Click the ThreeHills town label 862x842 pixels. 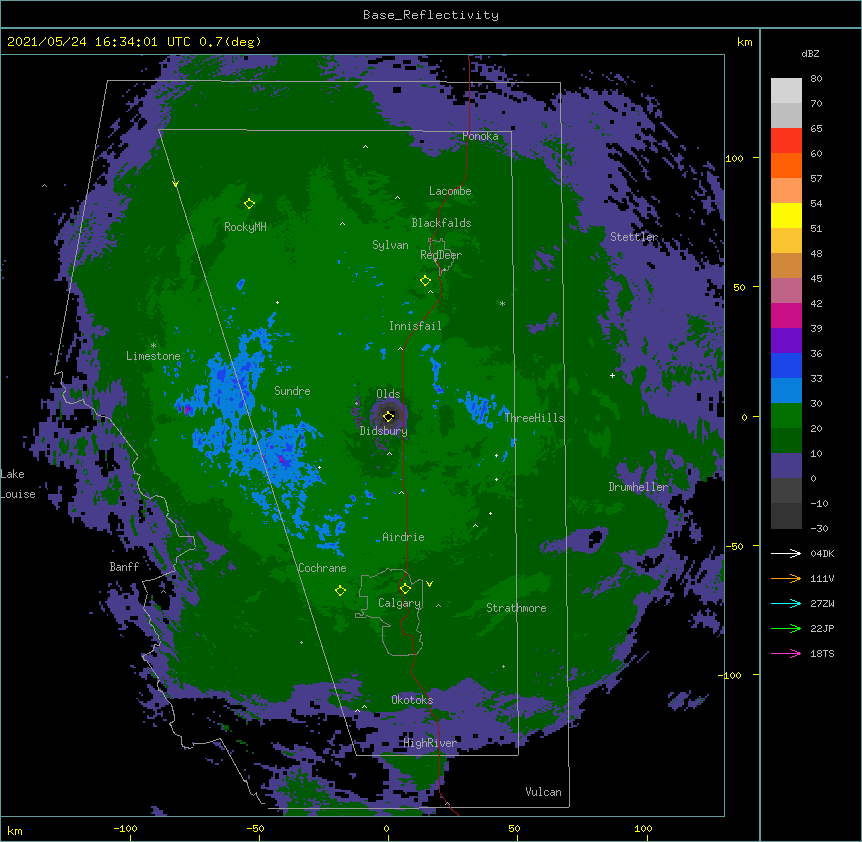534,418
